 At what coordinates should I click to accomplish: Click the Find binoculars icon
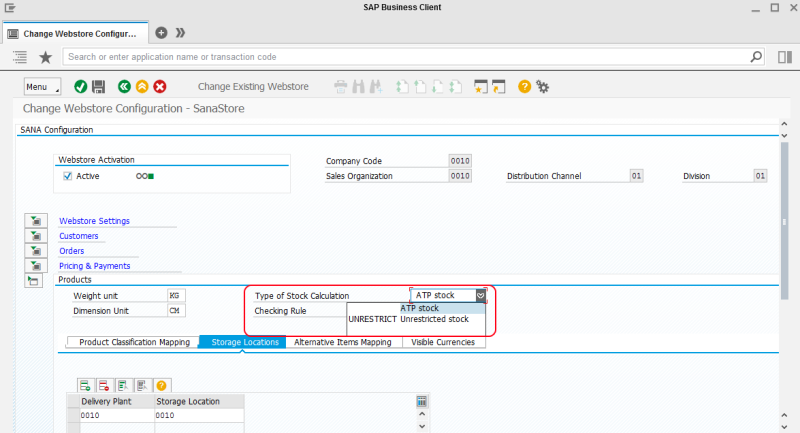tap(359, 87)
